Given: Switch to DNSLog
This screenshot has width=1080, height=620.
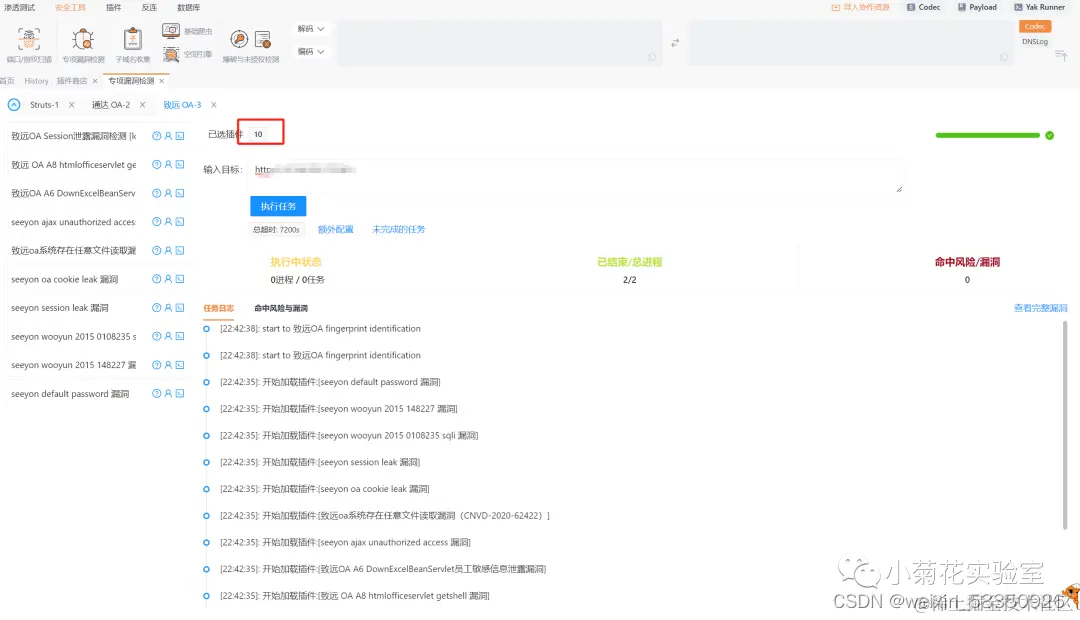Looking at the screenshot, I should tap(1035, 41).
